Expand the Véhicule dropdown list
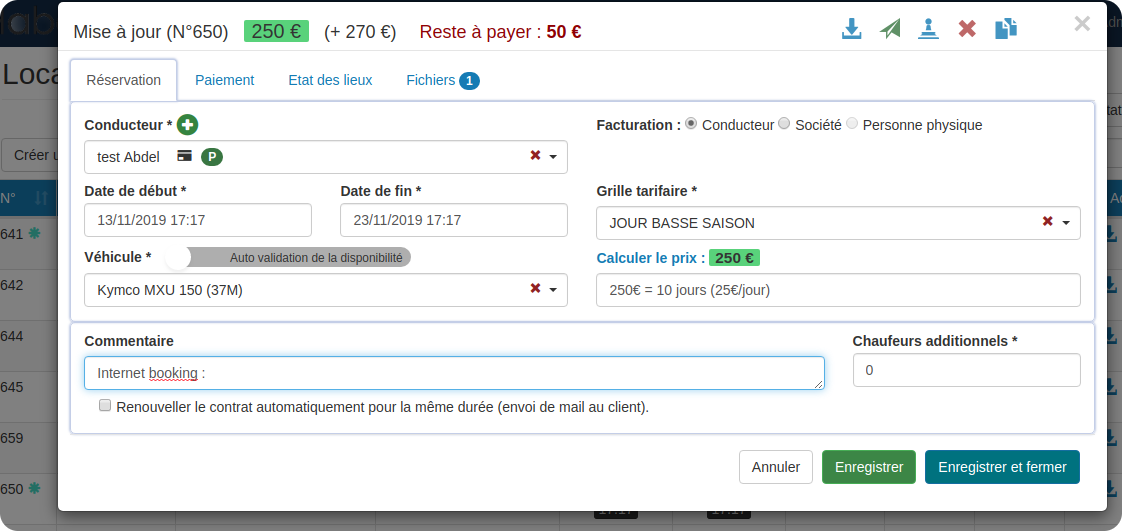This screenshot has width=1122, height=531. [x=553, y=290]
